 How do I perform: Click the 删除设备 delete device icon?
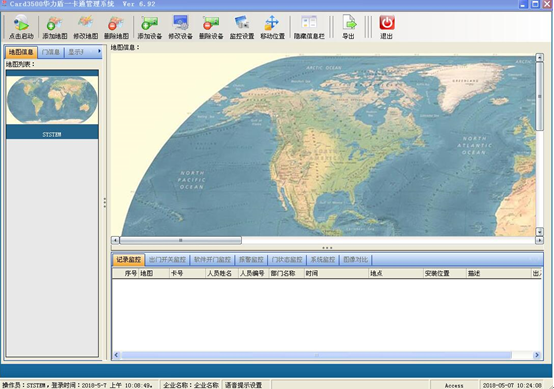tap(211, 23)
